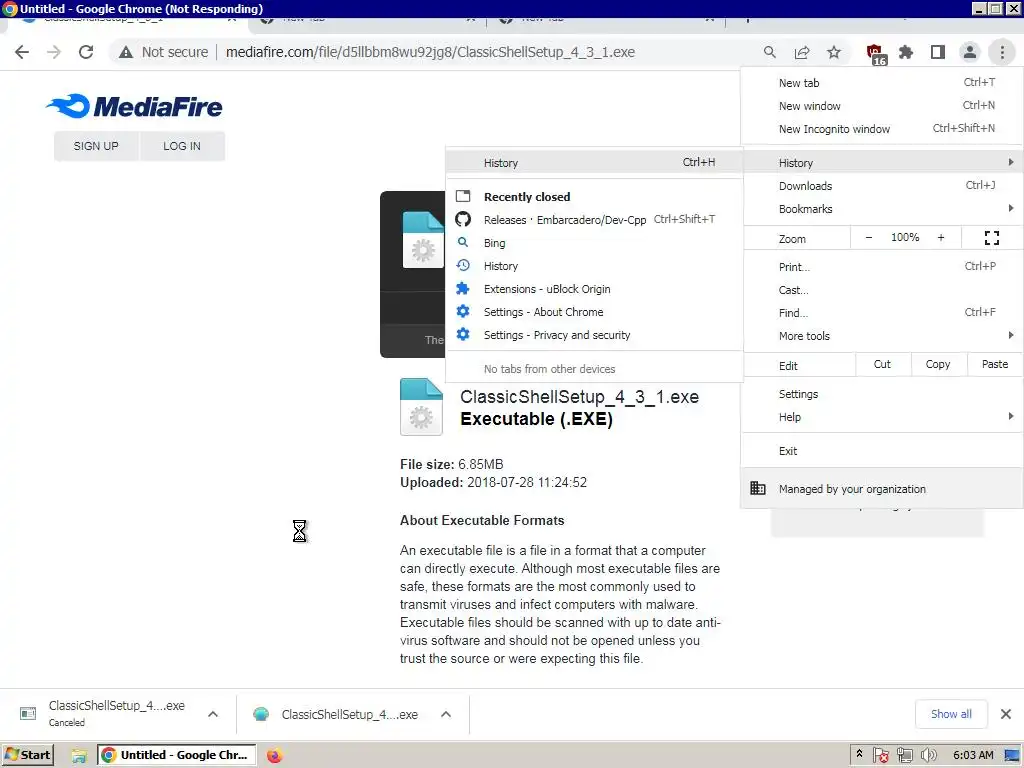Image resolution: width=1024 pixels, height=768 pixels.
Task: Select Print... from Chrome menu
Action: (882, 266)
